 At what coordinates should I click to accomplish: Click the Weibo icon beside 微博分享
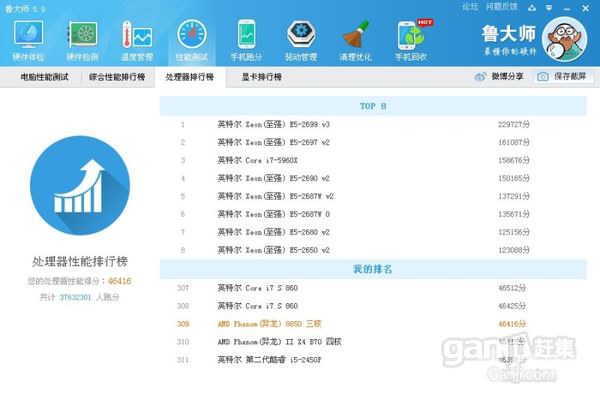481,77
